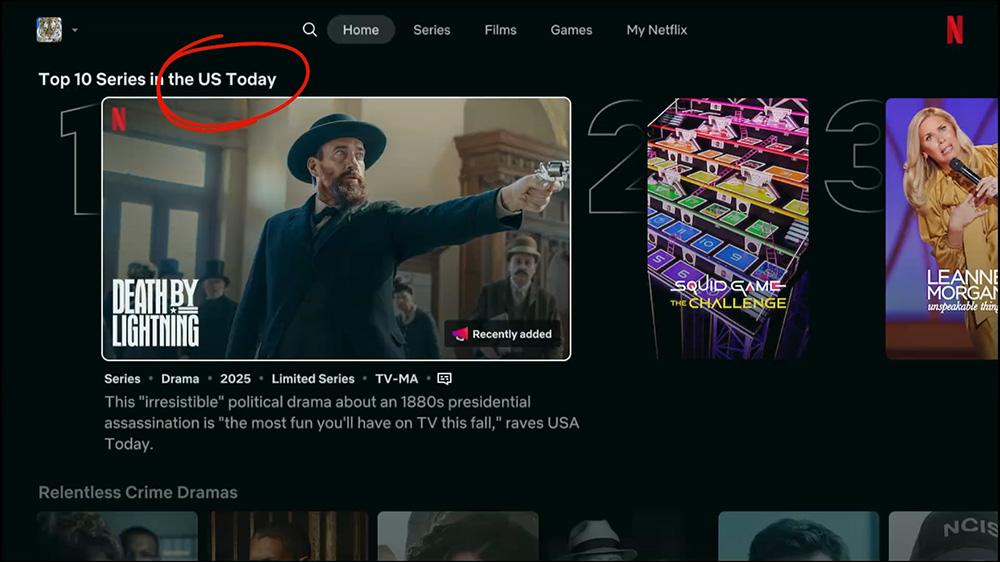The height and width of the screenshot is (562, 1000).
Task: Switch to the Series tab
Action: pyautogui.click(x=432, y=29)
